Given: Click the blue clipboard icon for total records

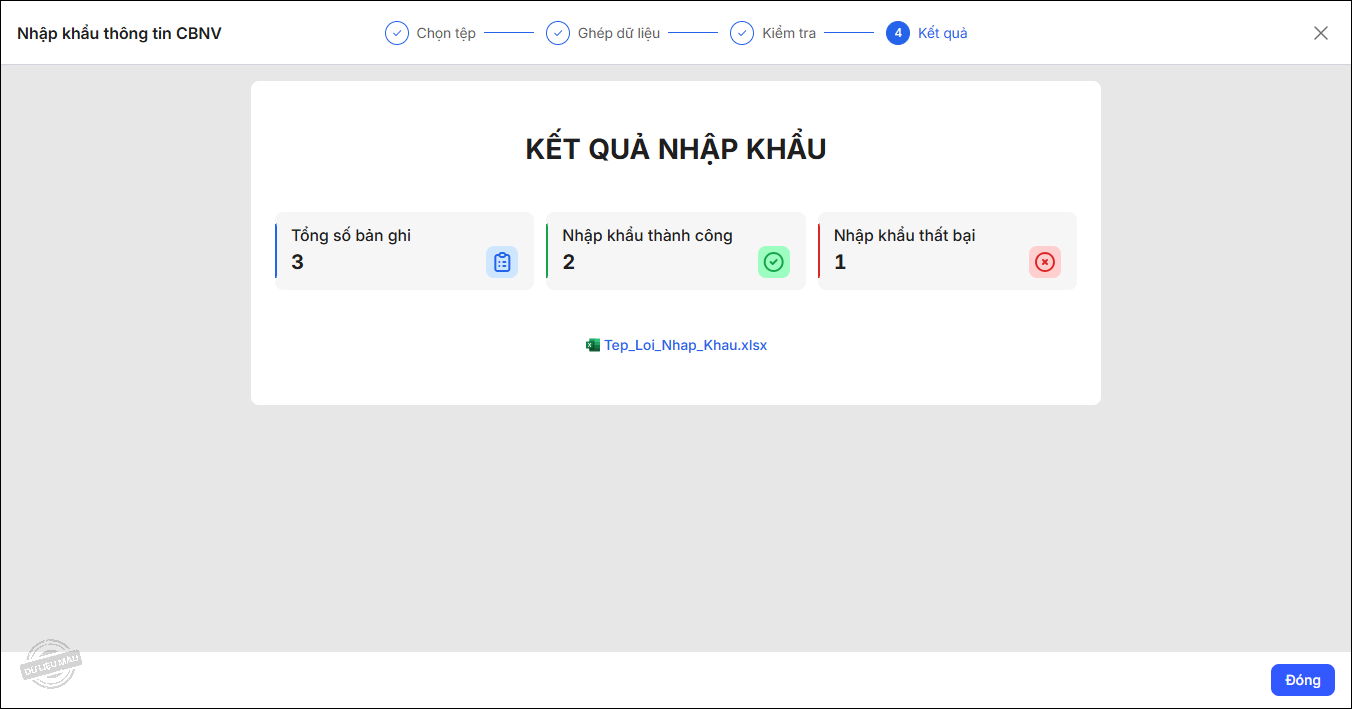Looking at the screenshot, I should [x=502, y=262].
